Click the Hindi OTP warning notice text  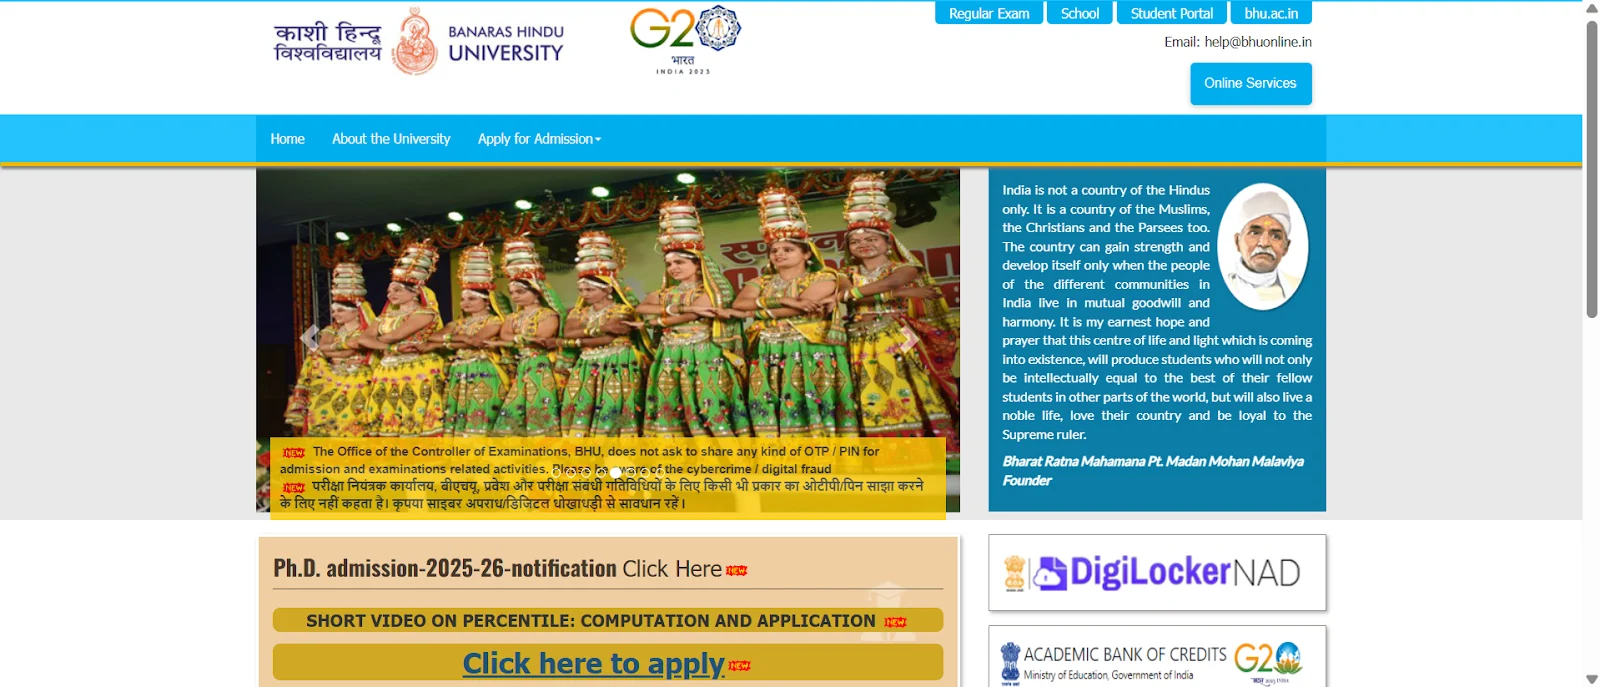pos(602,494)
